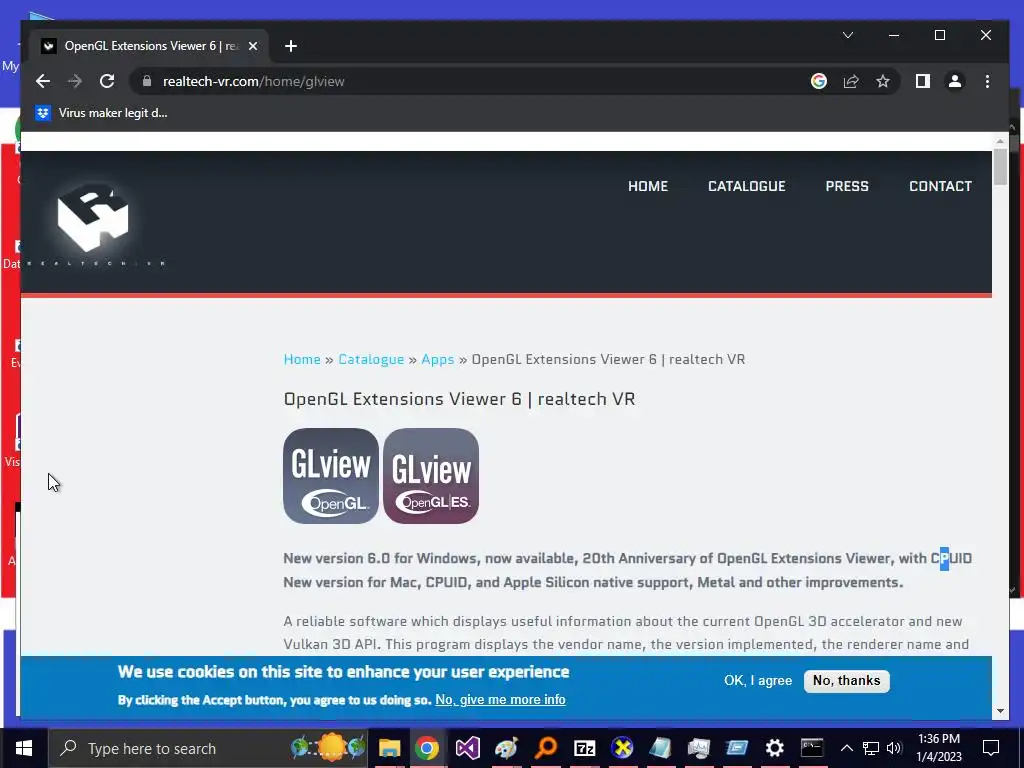Open network status tray icon
Image resolution: width=1024 pixels, height=768 pixels.
tap(871, 748)
